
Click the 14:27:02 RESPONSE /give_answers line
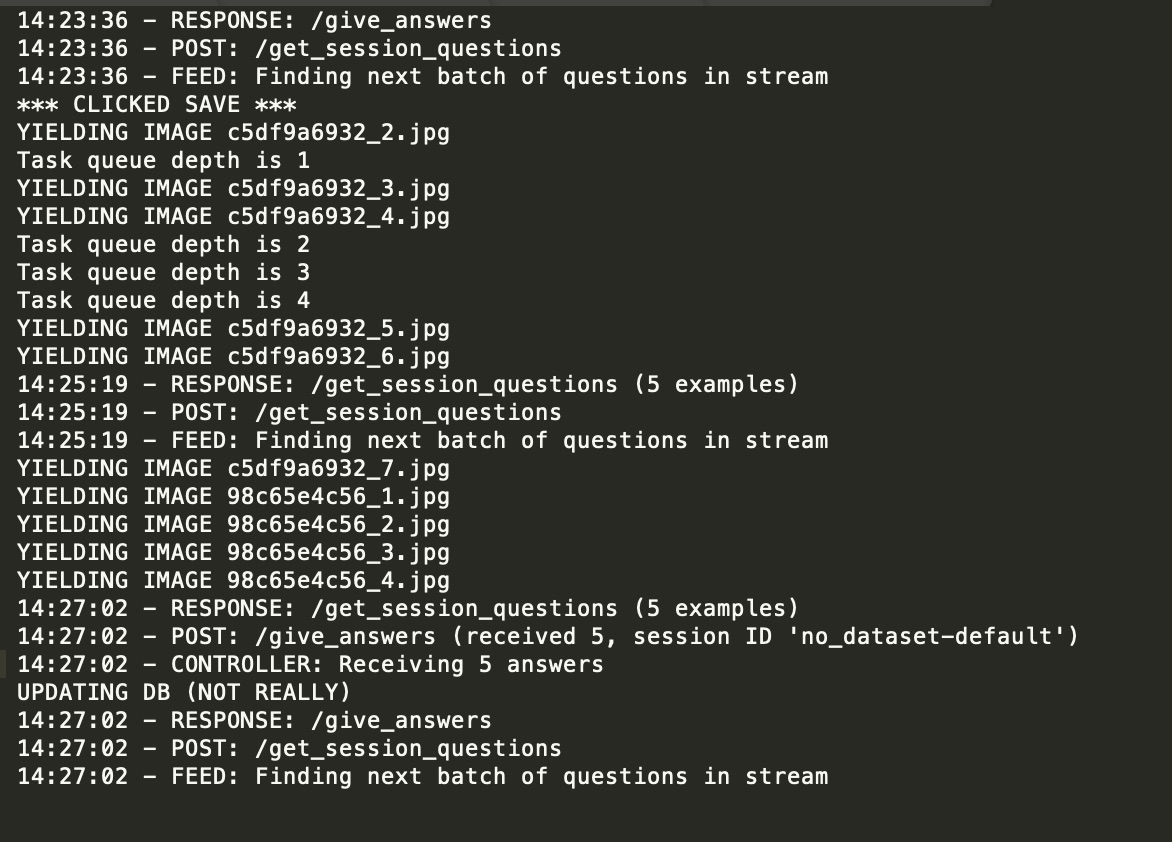click(x=254, y=721)
